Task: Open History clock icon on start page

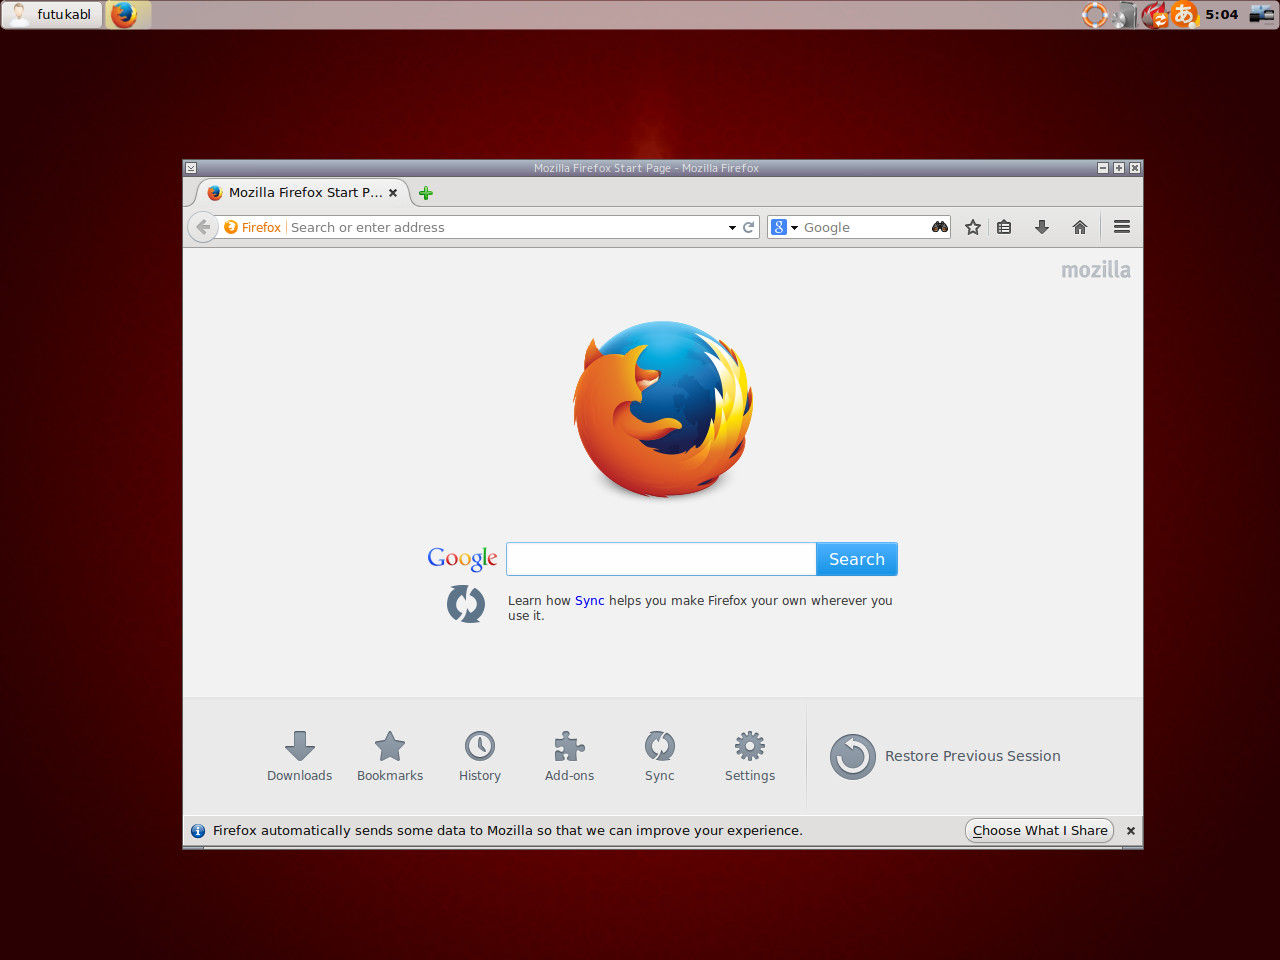Action: click(480, 746)
